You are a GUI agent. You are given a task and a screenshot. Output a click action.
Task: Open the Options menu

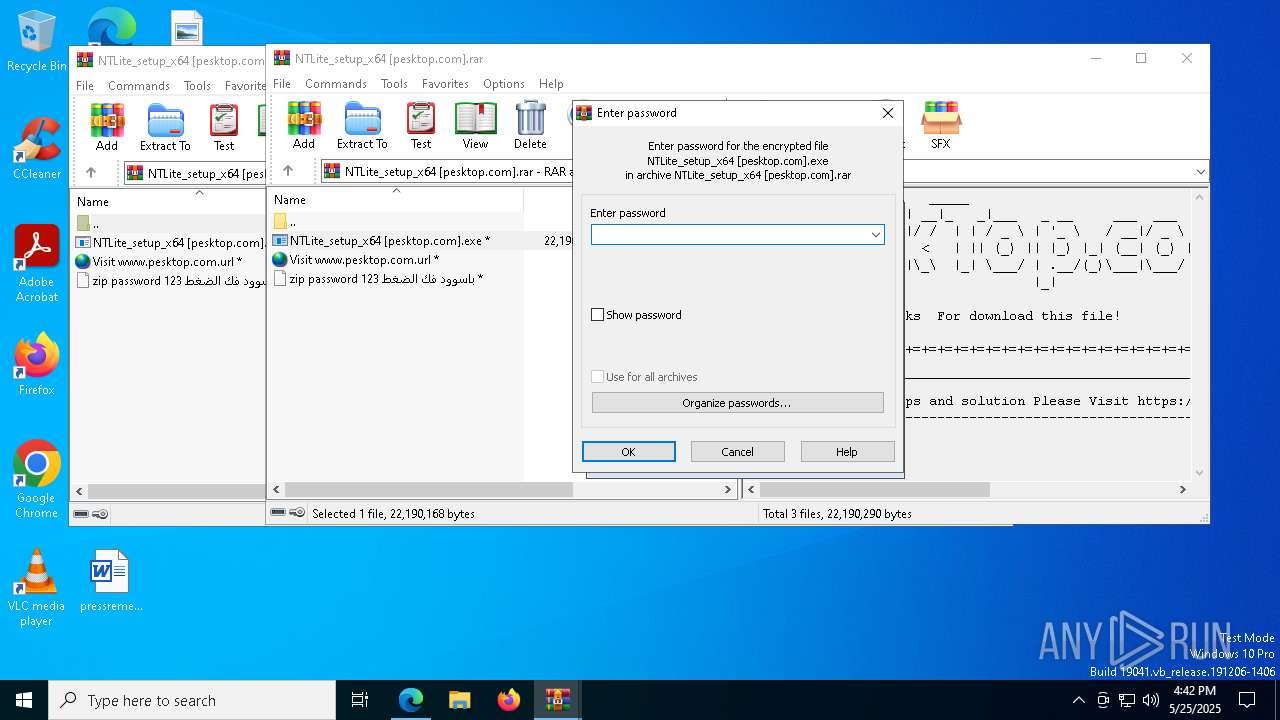pyautogui.click(x=504, y=84)
